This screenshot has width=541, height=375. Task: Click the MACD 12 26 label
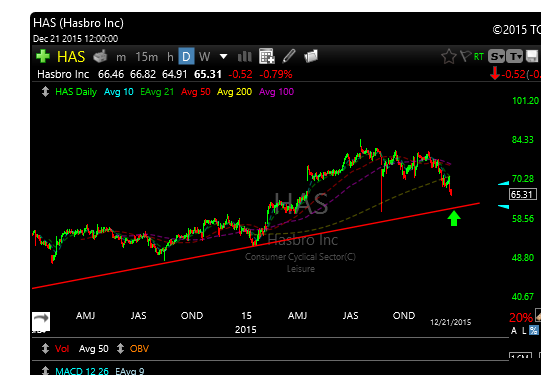tap(82, 372)
